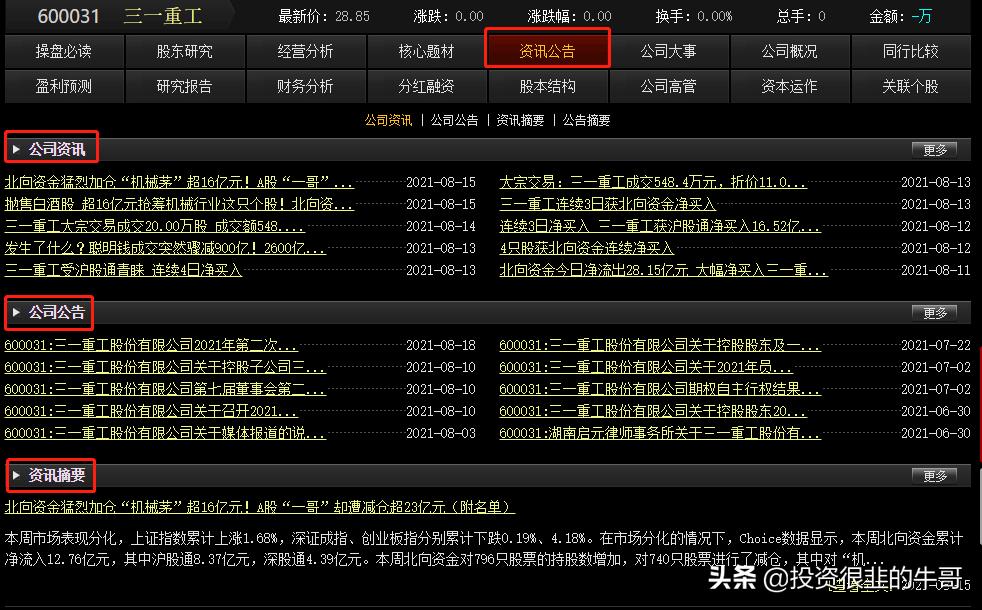
Task: Switch to the 公告摘要 sub-tab
Action: coord(586,119)
